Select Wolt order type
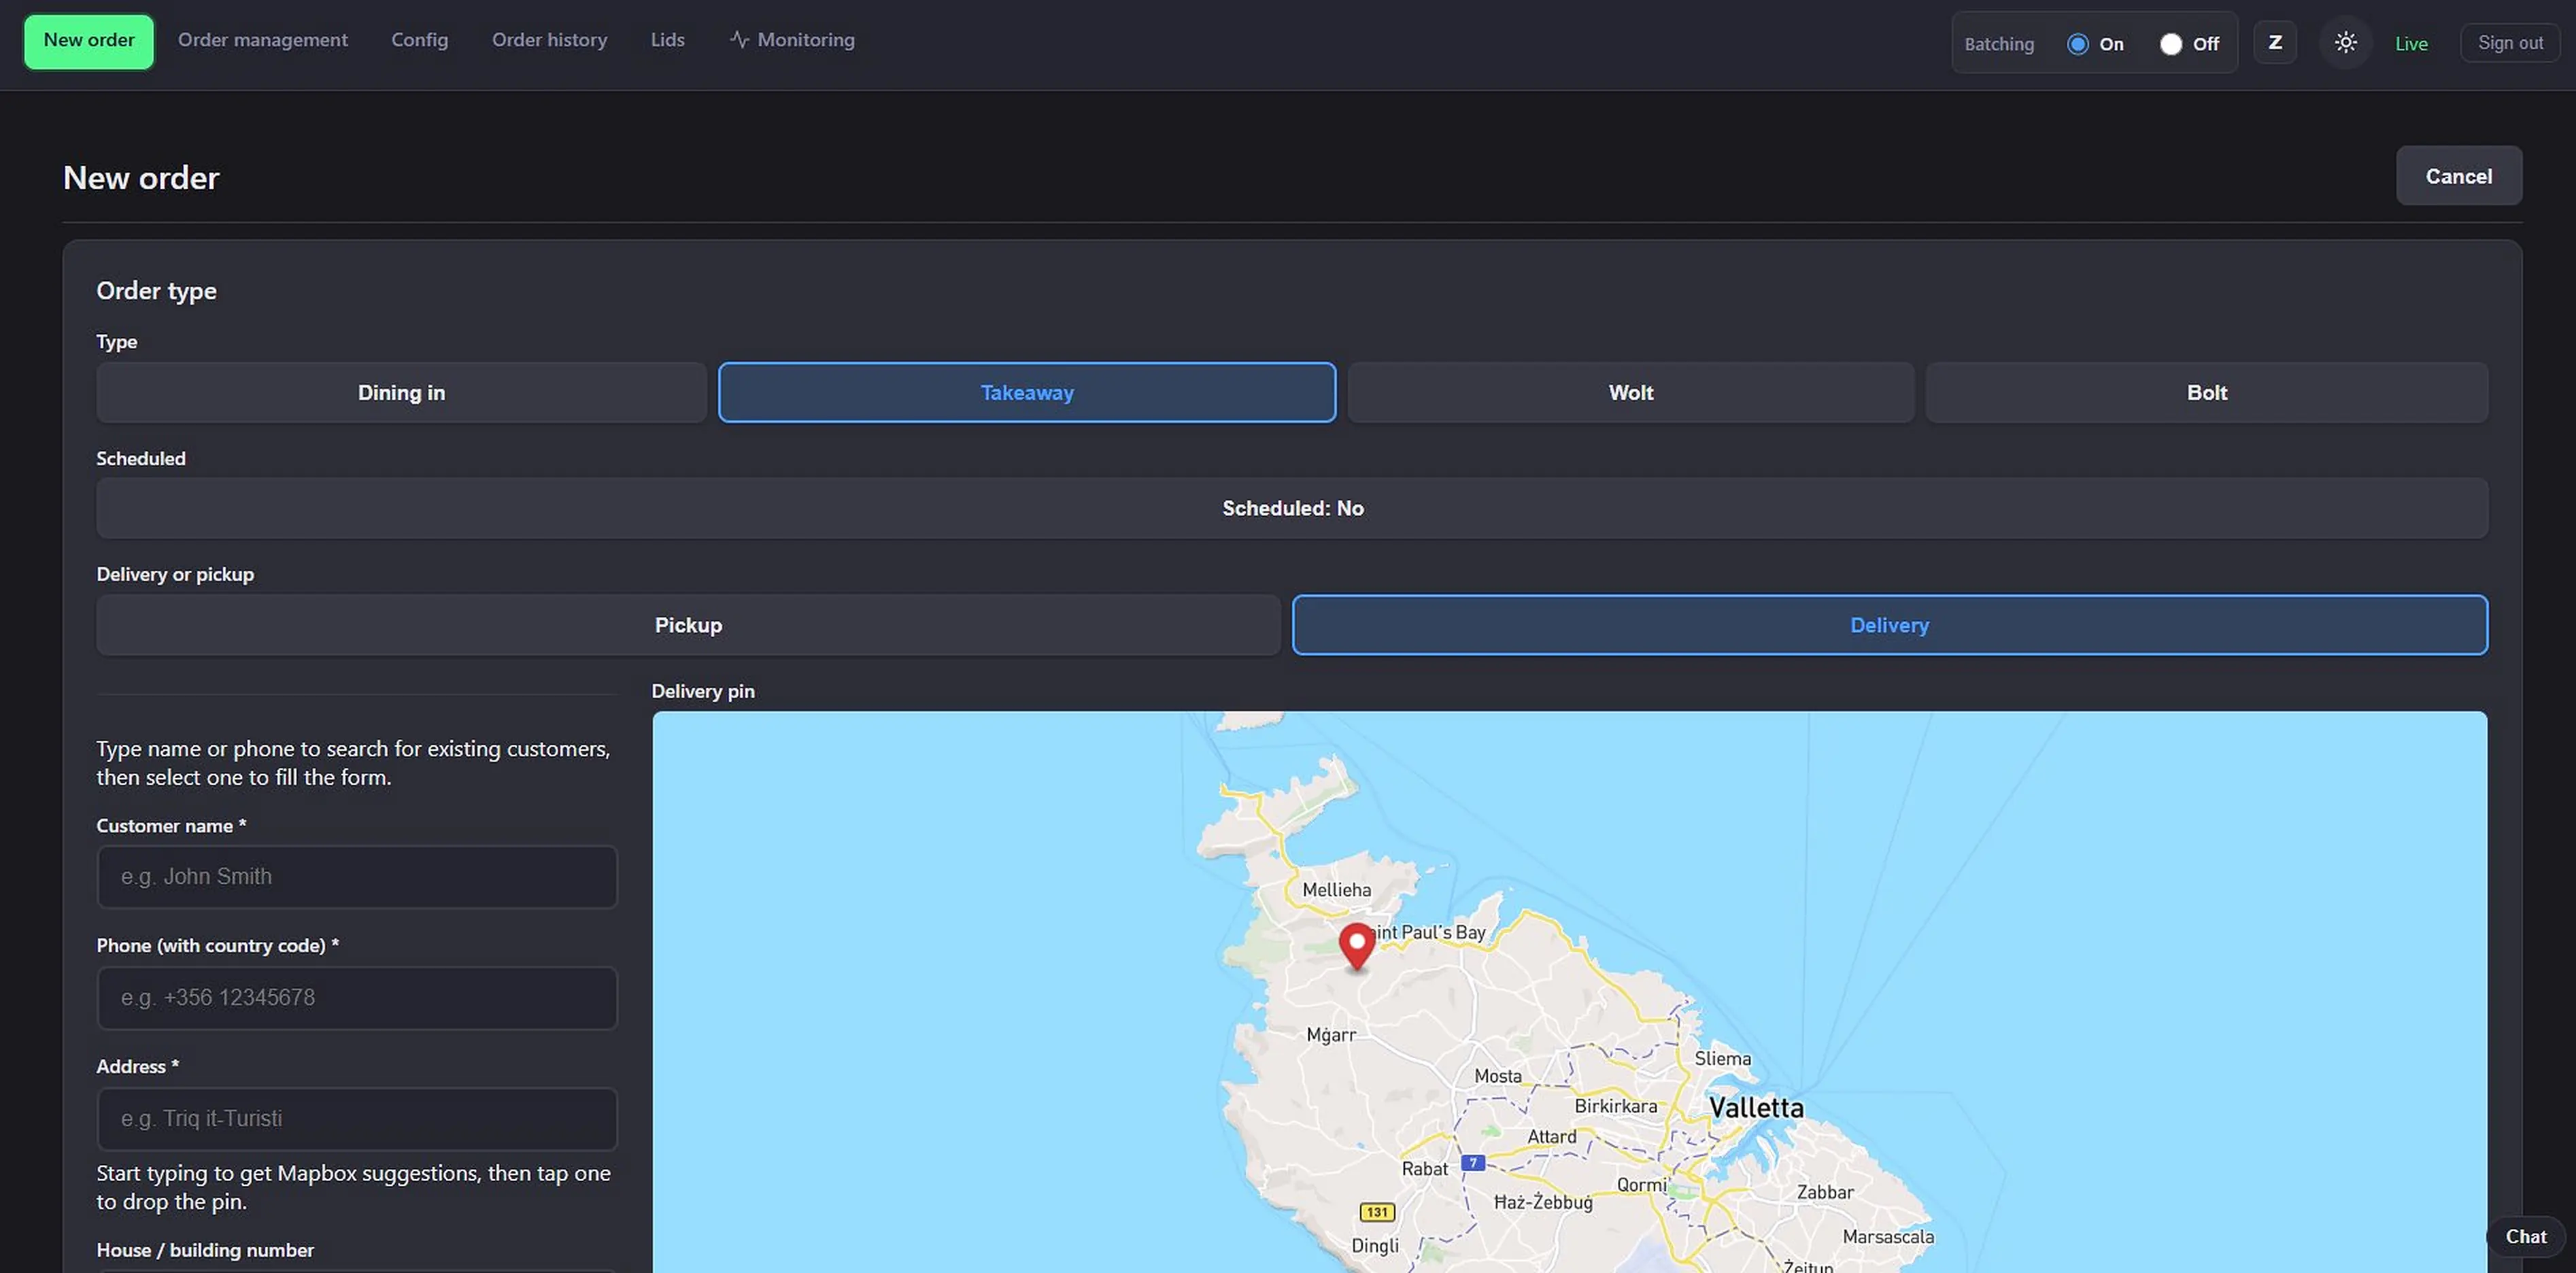Screen dimensions: 2576x1273 tap(1631, 393)
